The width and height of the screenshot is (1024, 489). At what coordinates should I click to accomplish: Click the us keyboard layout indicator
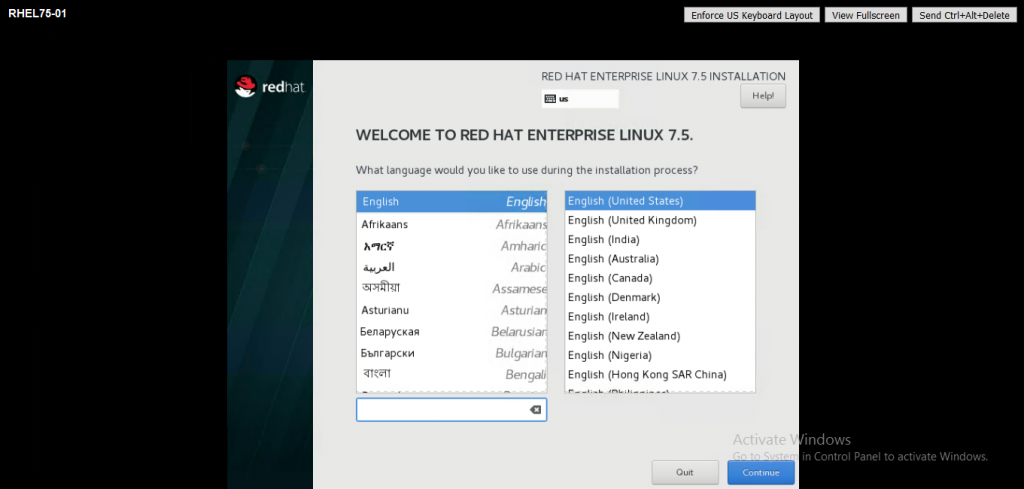point(580,99)
